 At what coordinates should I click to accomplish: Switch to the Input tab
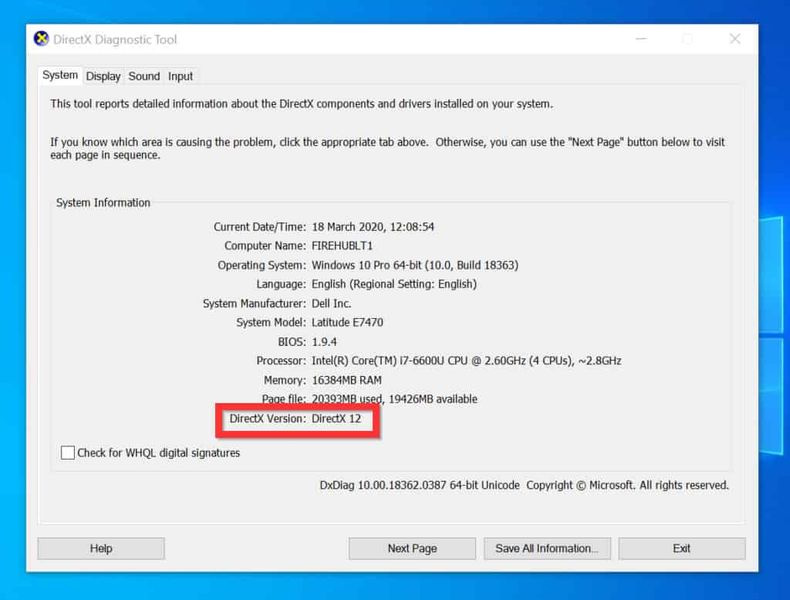pos(180,76)
